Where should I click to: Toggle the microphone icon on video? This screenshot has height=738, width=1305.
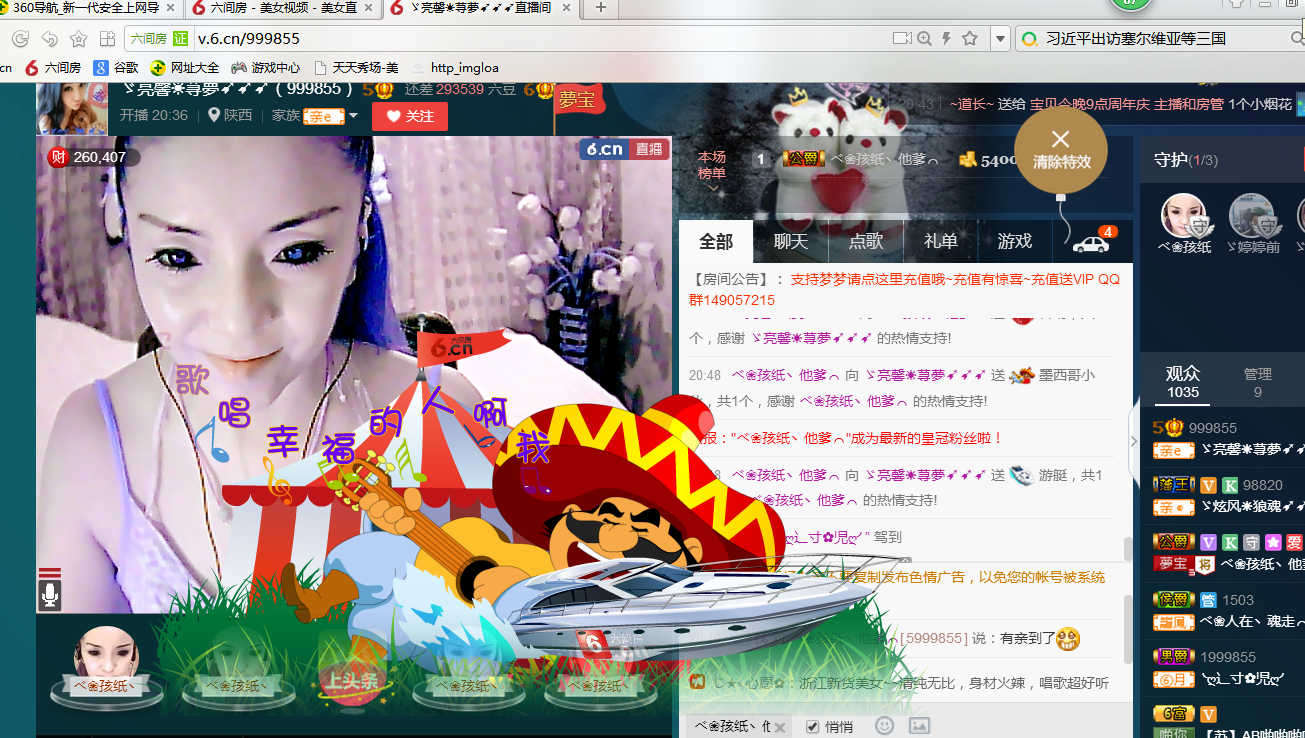click(x=50, y=596)
